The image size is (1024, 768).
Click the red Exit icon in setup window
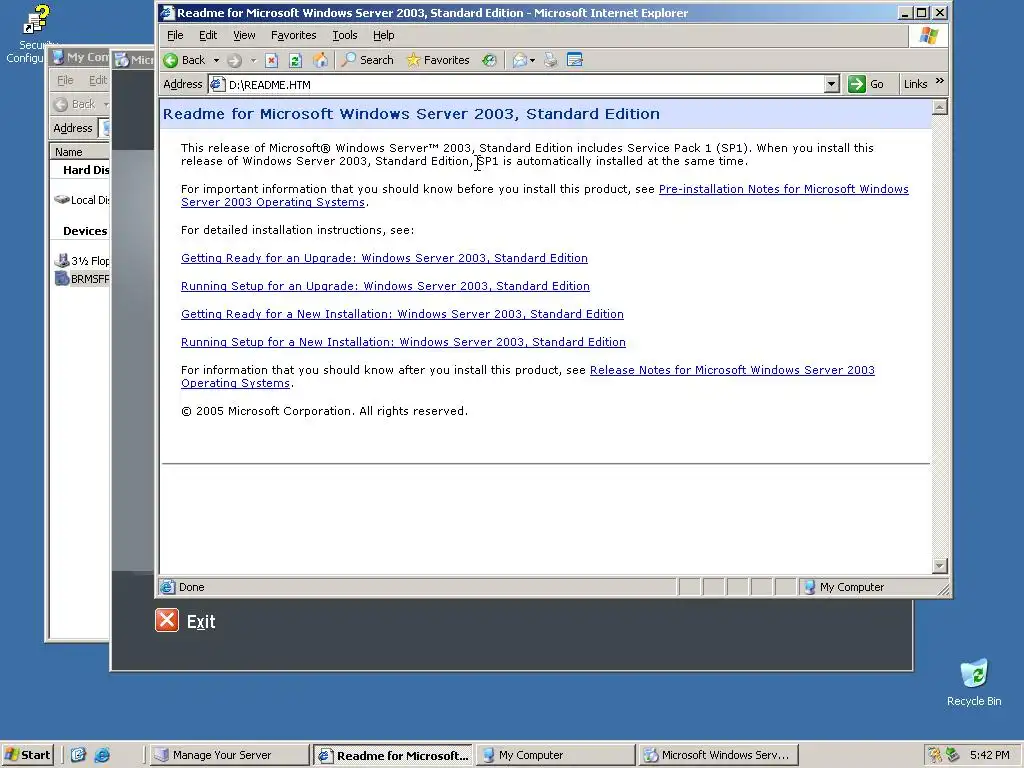tap(167, 620)
